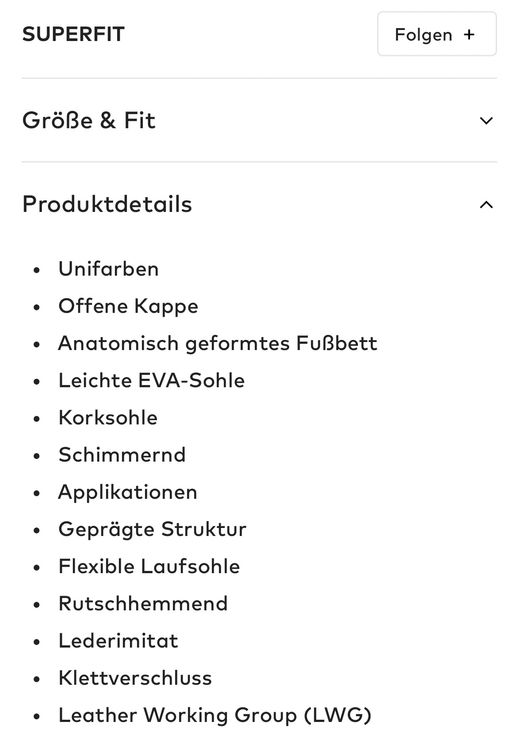Click the Folgen follow button

(437, 34)
